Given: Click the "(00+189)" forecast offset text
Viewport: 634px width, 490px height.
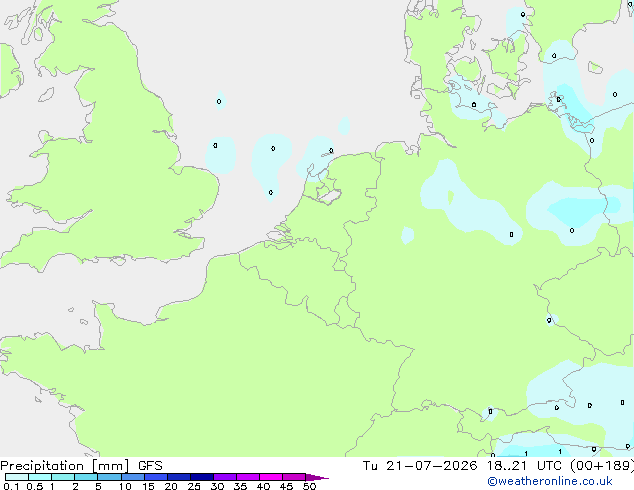Looking at the screenshot, I should (602, 466).
